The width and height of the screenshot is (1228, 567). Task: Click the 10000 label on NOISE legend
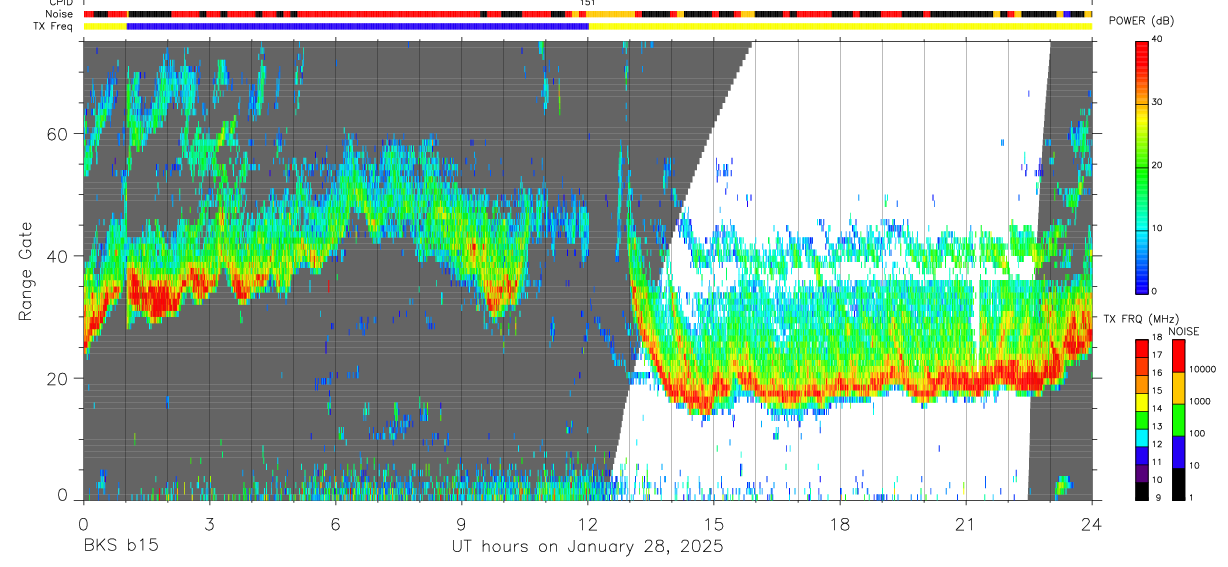(1203, 369)
